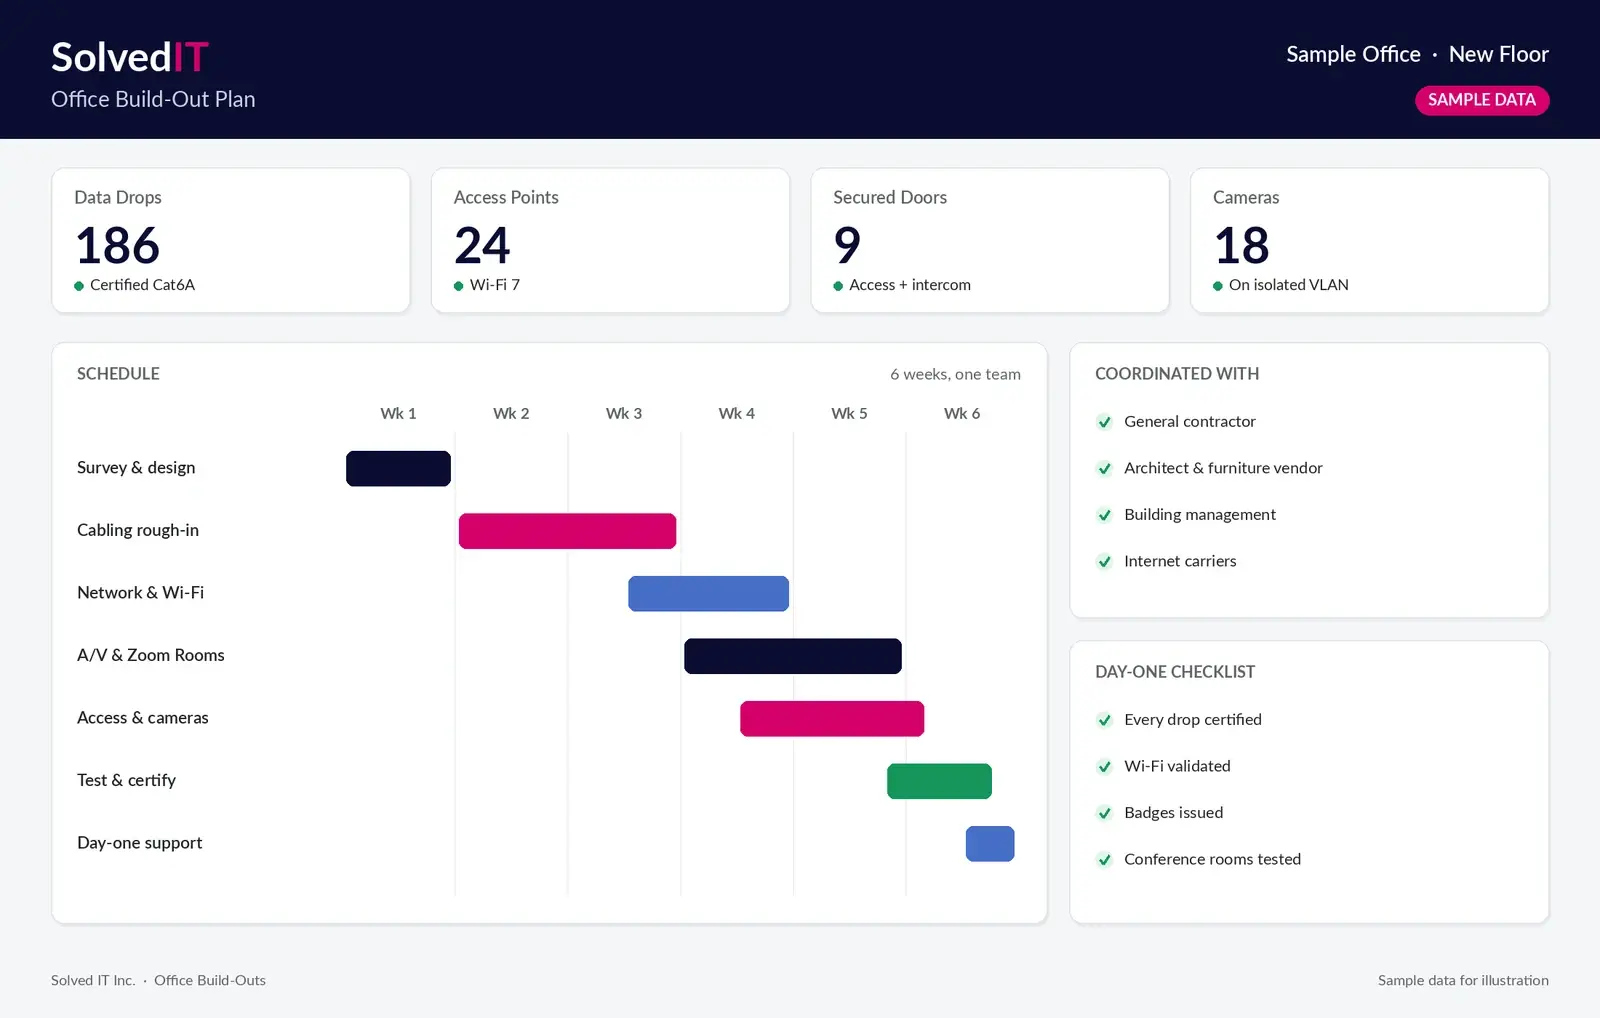
Task: Select the A/V & Zoom Rooms schedule bar
Action: pos(793,656)
